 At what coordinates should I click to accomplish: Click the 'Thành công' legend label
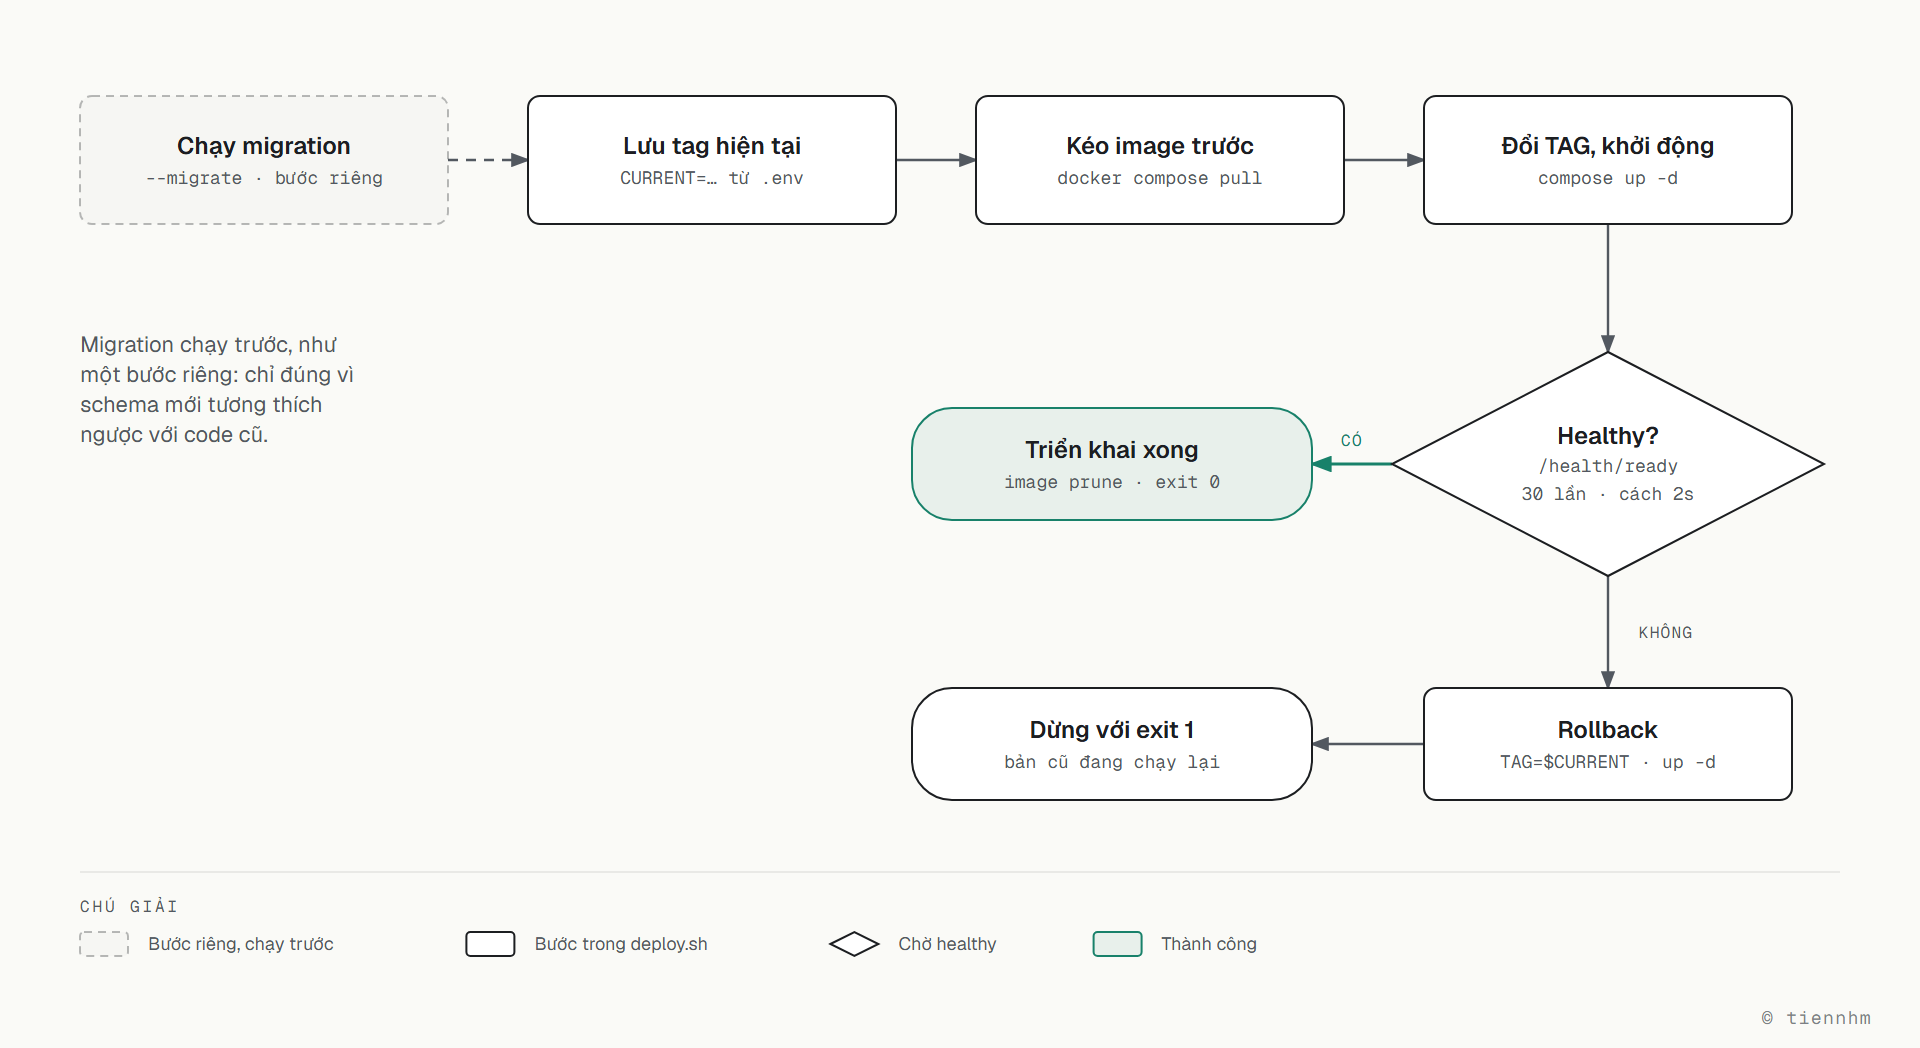click(x=1209, y=944)
